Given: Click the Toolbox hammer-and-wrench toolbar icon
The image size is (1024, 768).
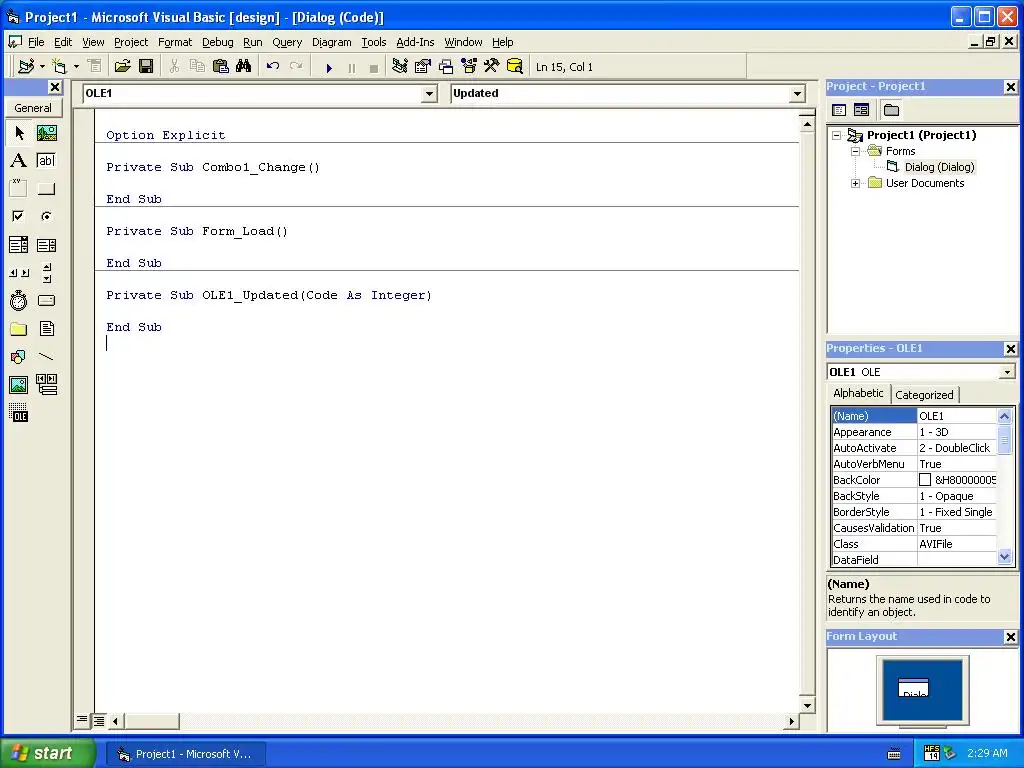Looking at the screenshot, I should [x=492, y=67].
